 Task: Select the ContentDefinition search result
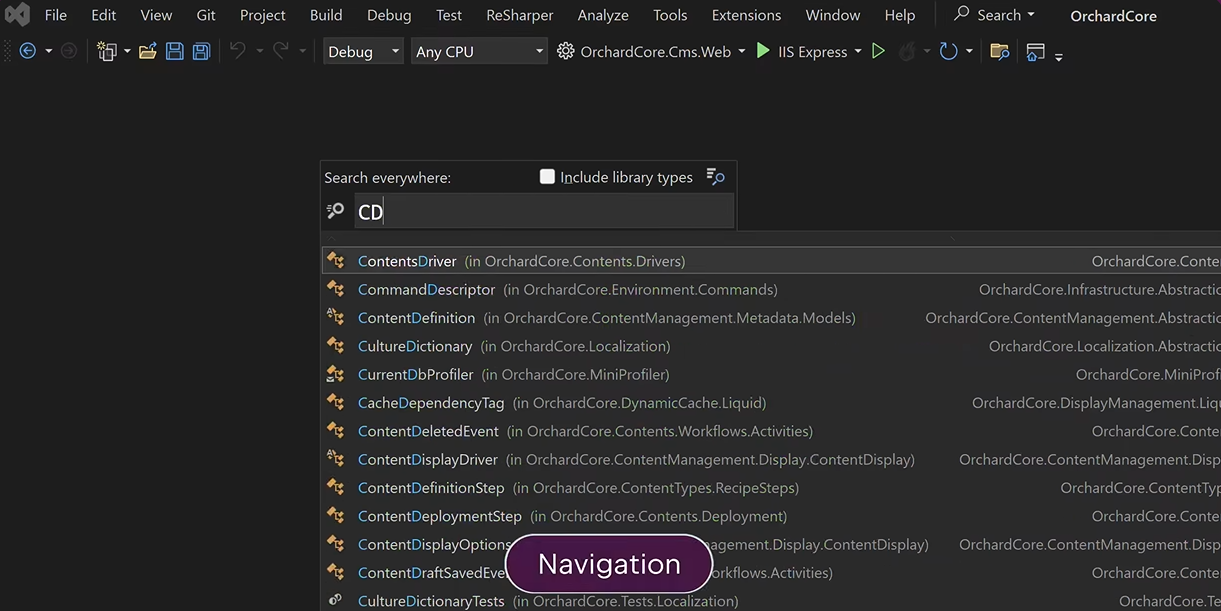pyautogui.click(x=416, y=318)
